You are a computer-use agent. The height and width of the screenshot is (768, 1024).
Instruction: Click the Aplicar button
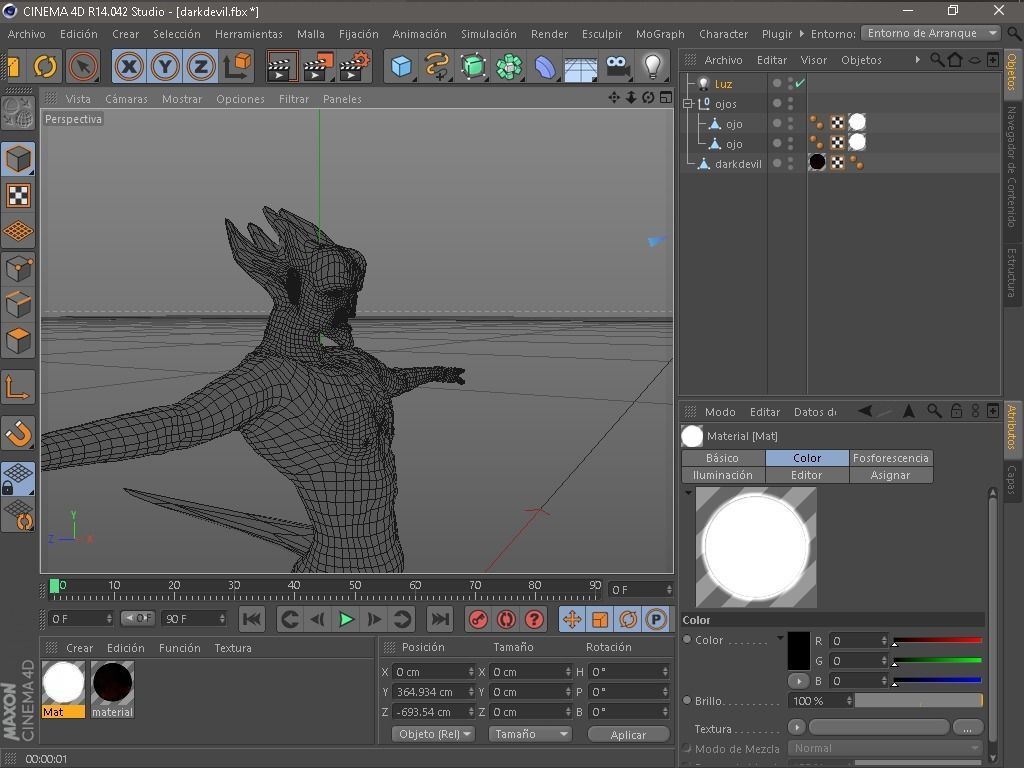(628, 735)
